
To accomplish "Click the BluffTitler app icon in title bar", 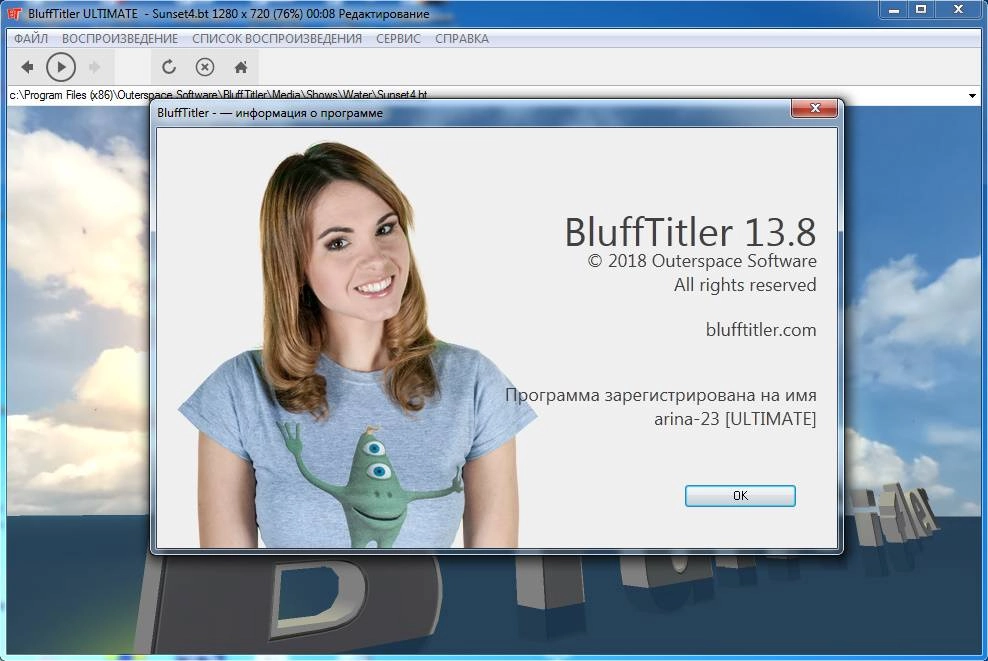I will pyautogui.click(x=14, y=13).
